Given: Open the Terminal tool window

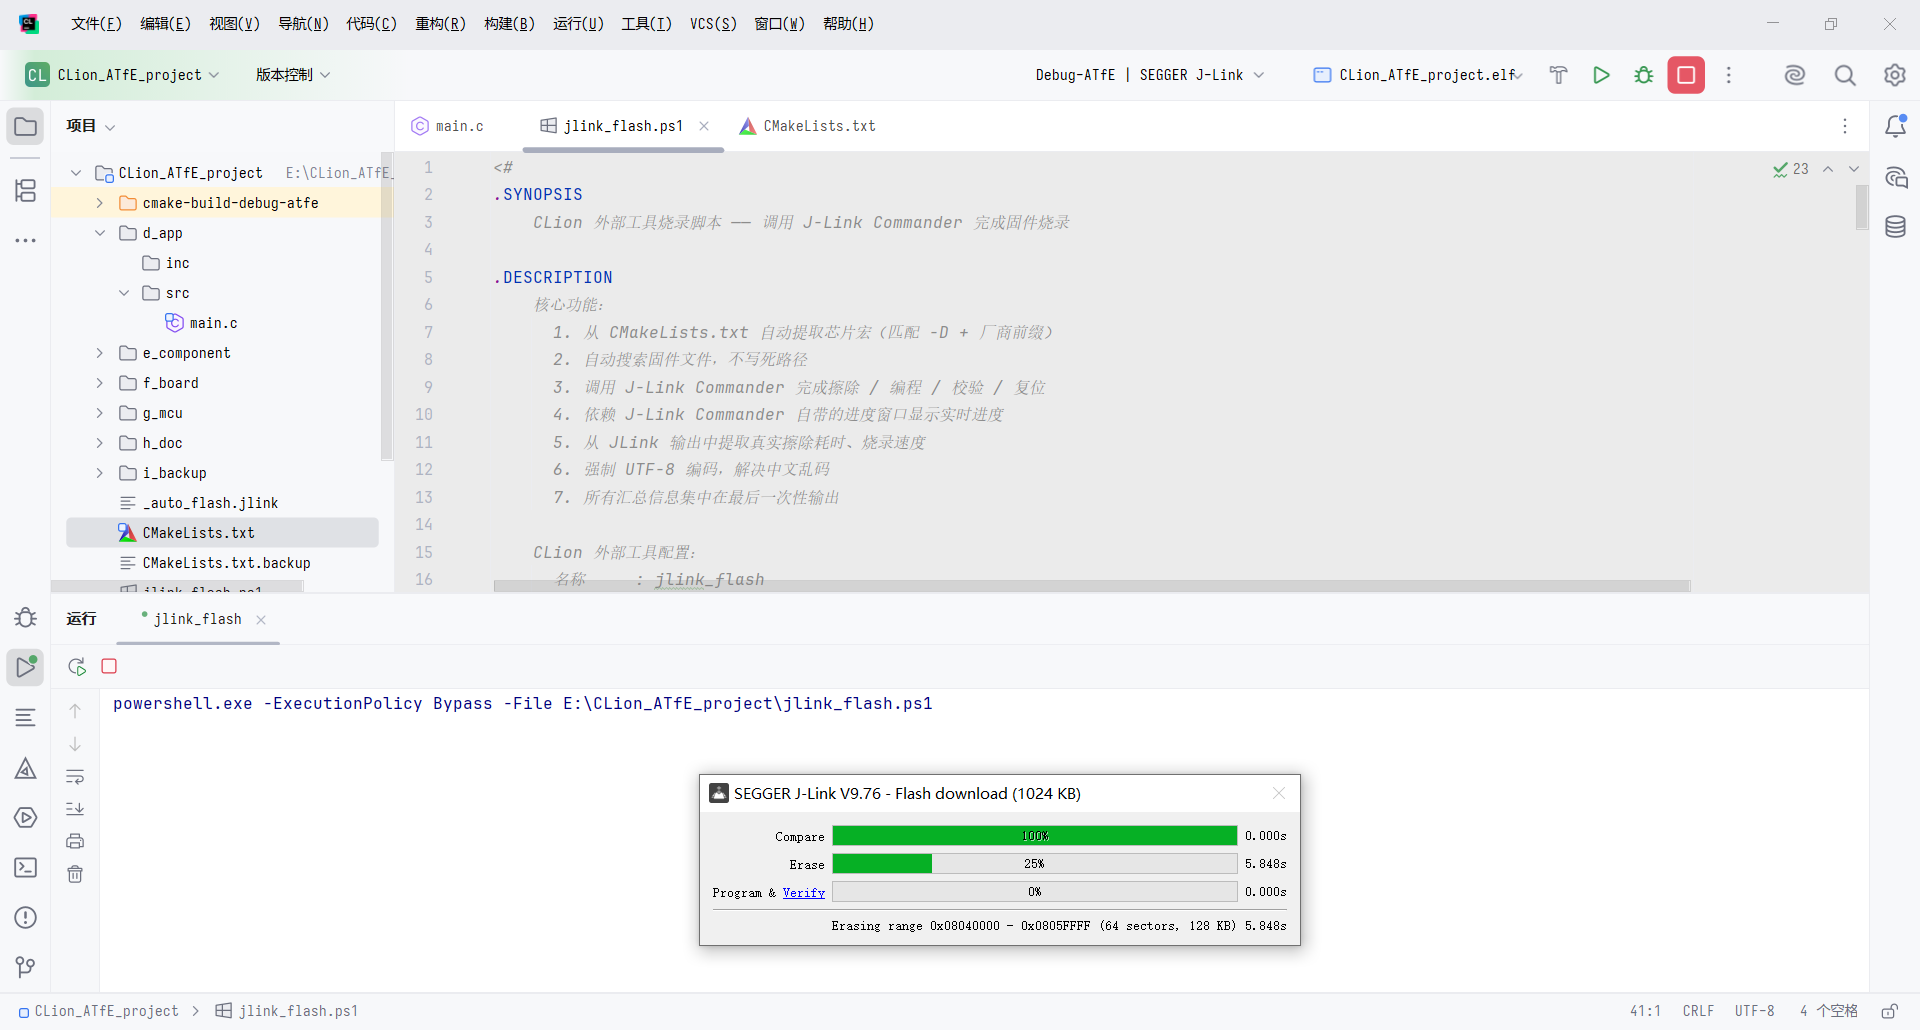Looking at the screenshot, I should (26, 868).
